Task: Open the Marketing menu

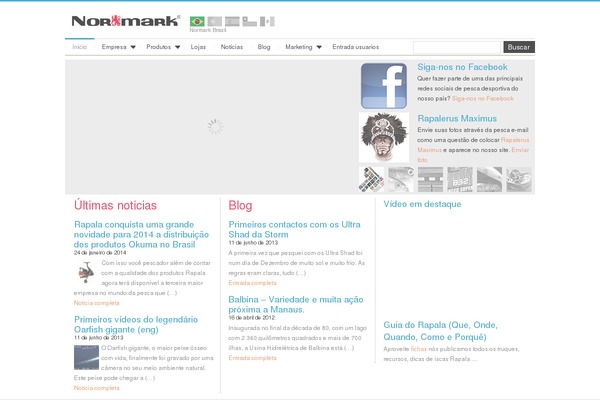Action: coord(298,47)
